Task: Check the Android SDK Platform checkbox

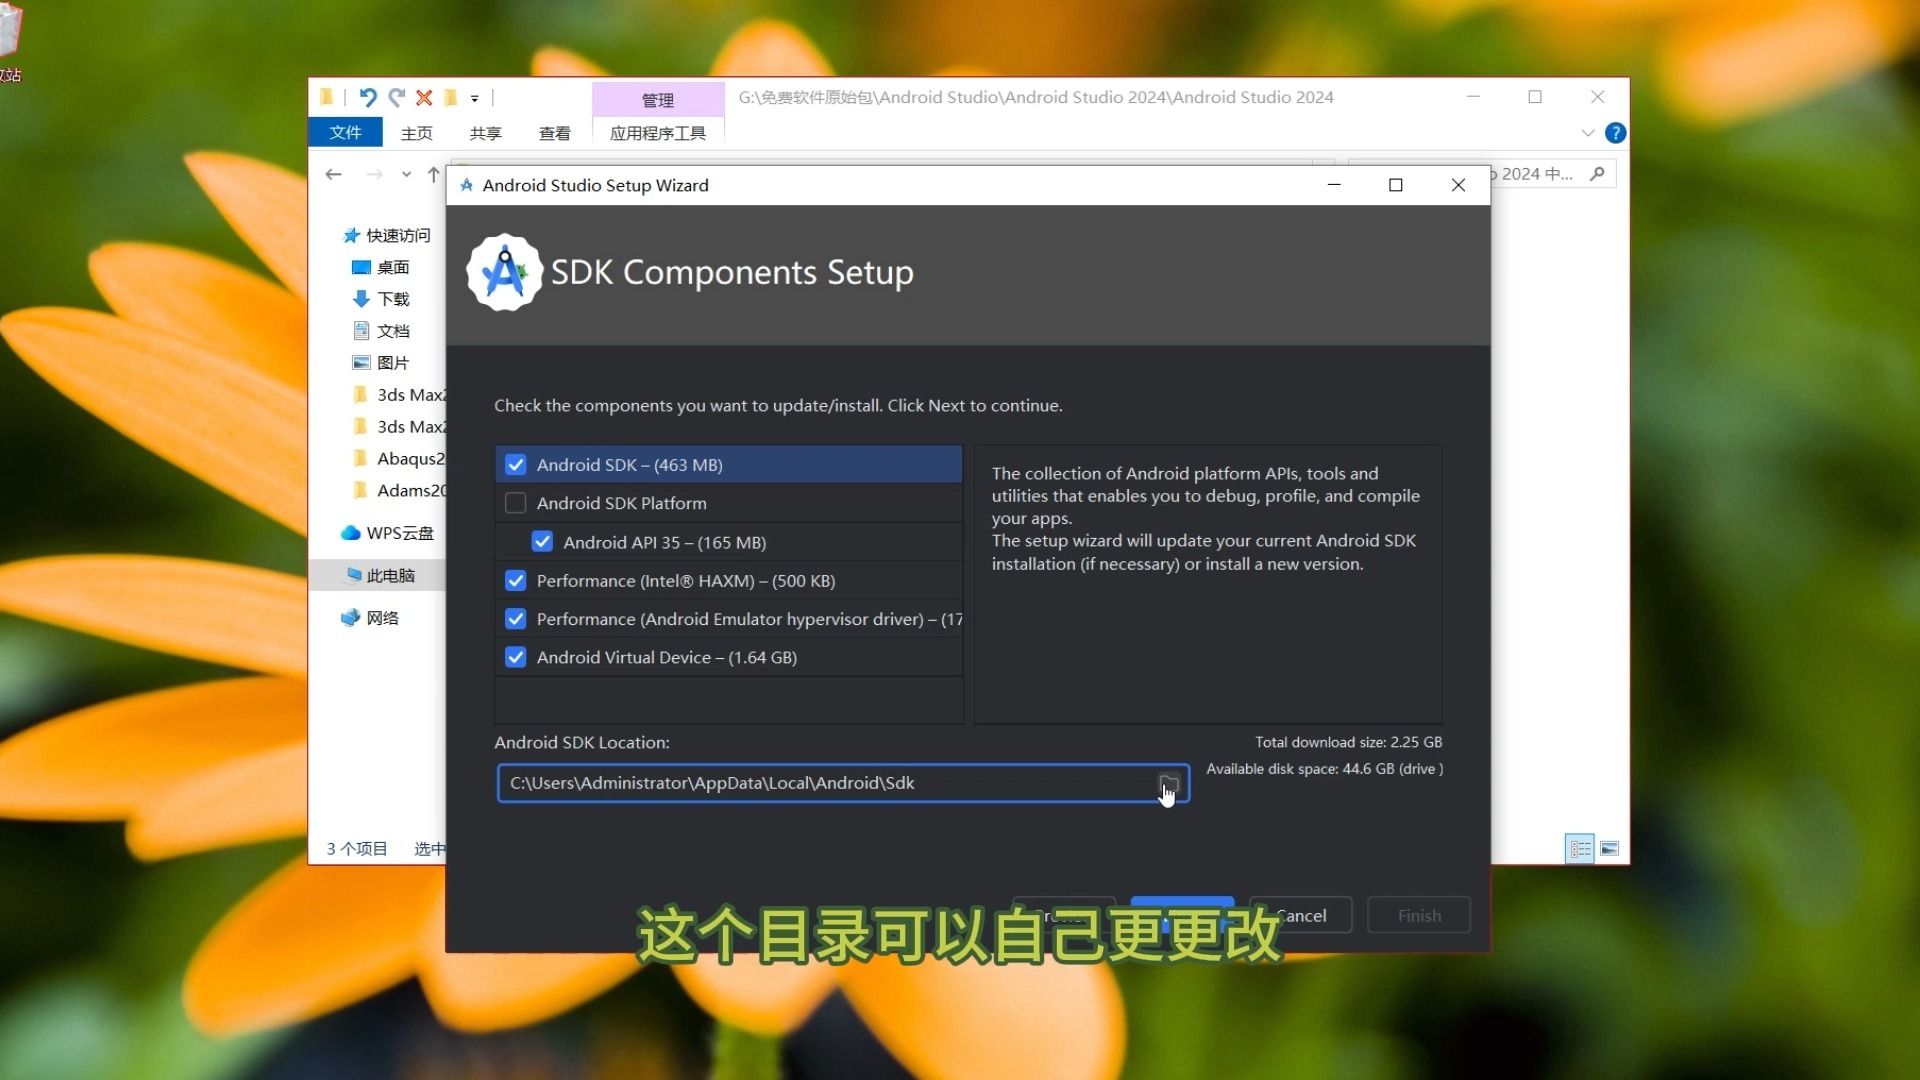Action: tap(516, 503)
